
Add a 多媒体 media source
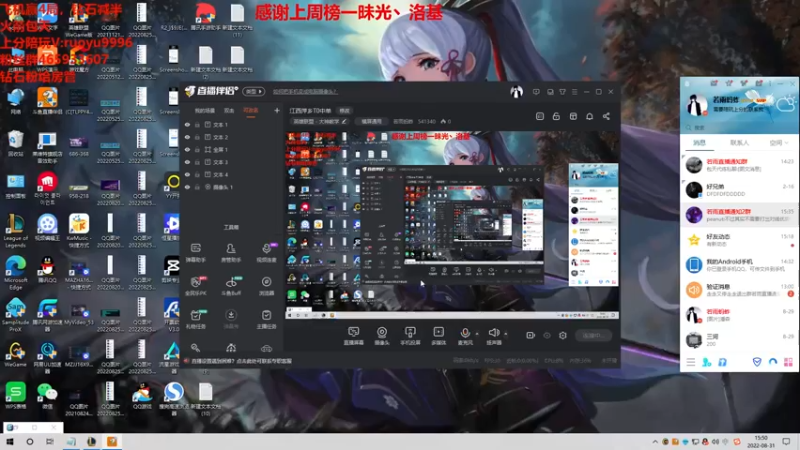(x=438, y=336)
